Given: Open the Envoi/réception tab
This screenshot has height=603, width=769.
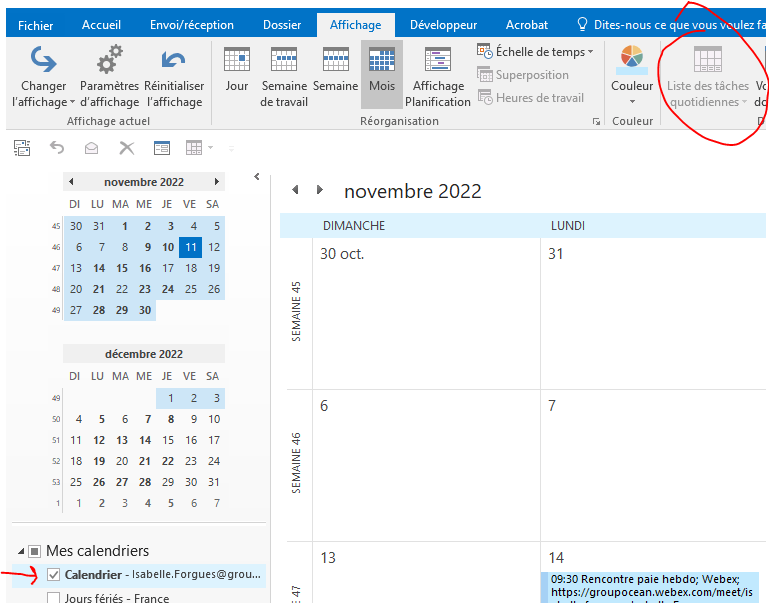Looking at the screenshot, I should pos(192,25).
